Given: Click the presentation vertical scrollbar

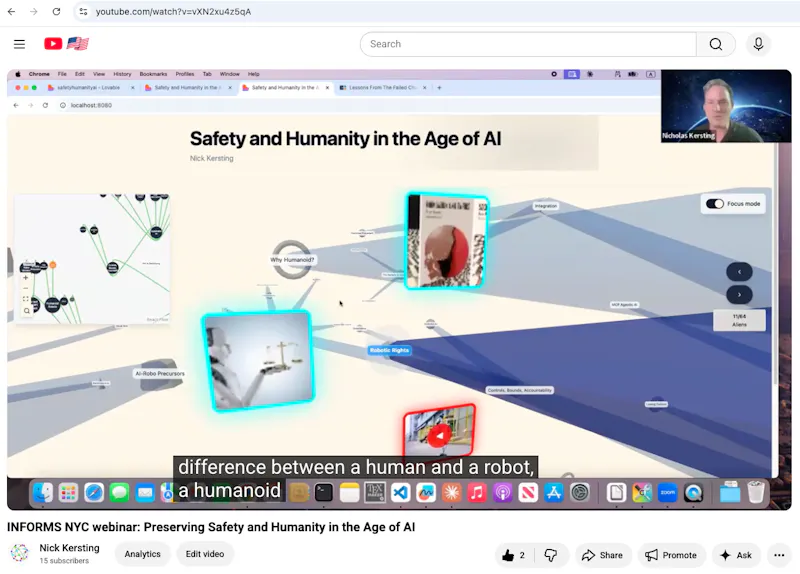Looking at the screenshot, I should coord(776,265).
